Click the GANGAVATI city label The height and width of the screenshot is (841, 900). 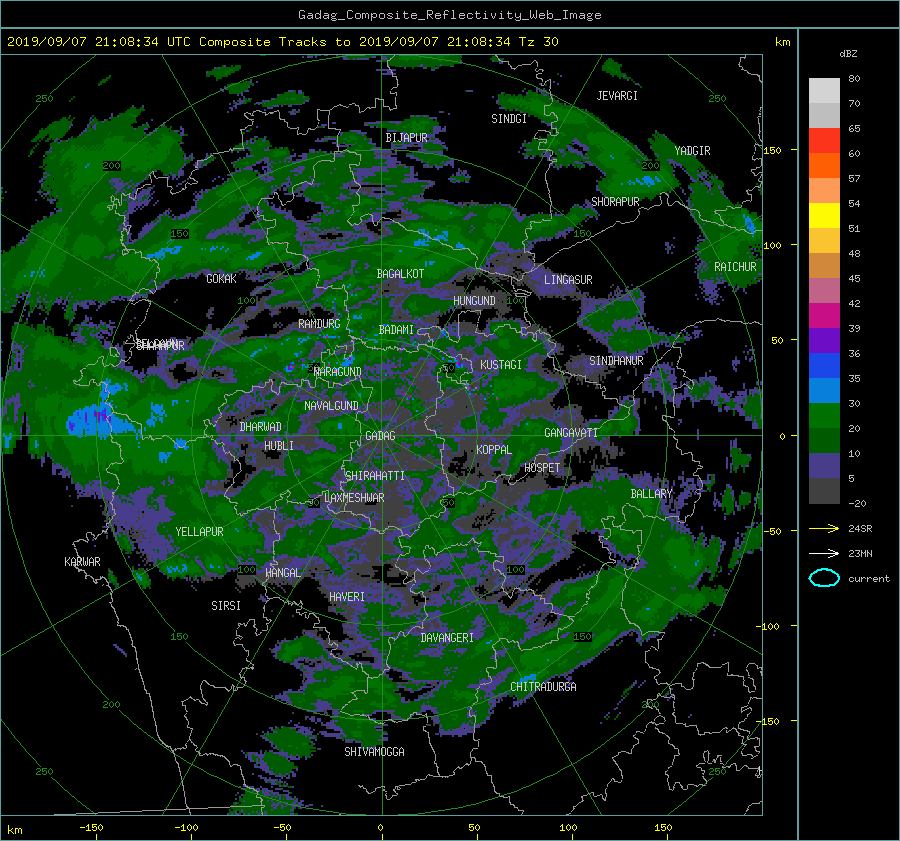point(571,432)
